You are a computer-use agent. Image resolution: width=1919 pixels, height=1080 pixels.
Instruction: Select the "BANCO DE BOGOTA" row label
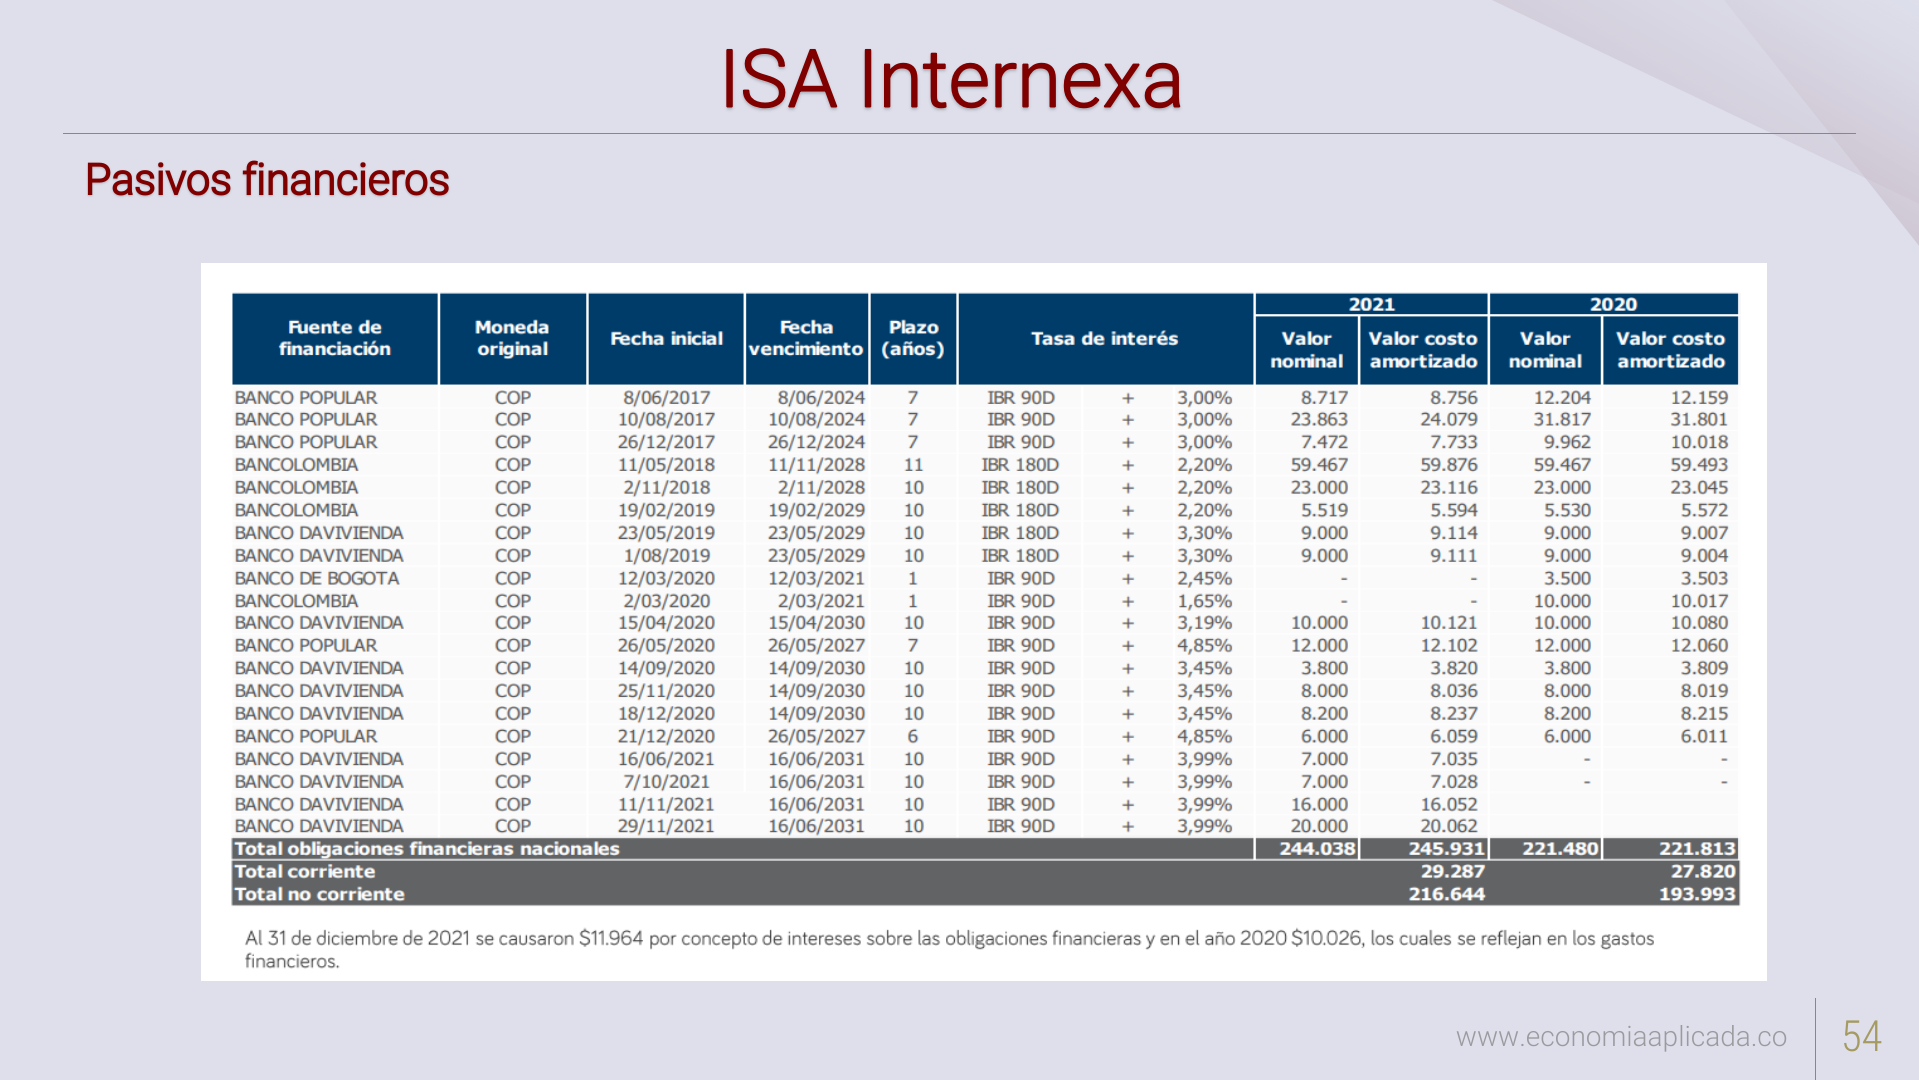(x=317, y=578)
